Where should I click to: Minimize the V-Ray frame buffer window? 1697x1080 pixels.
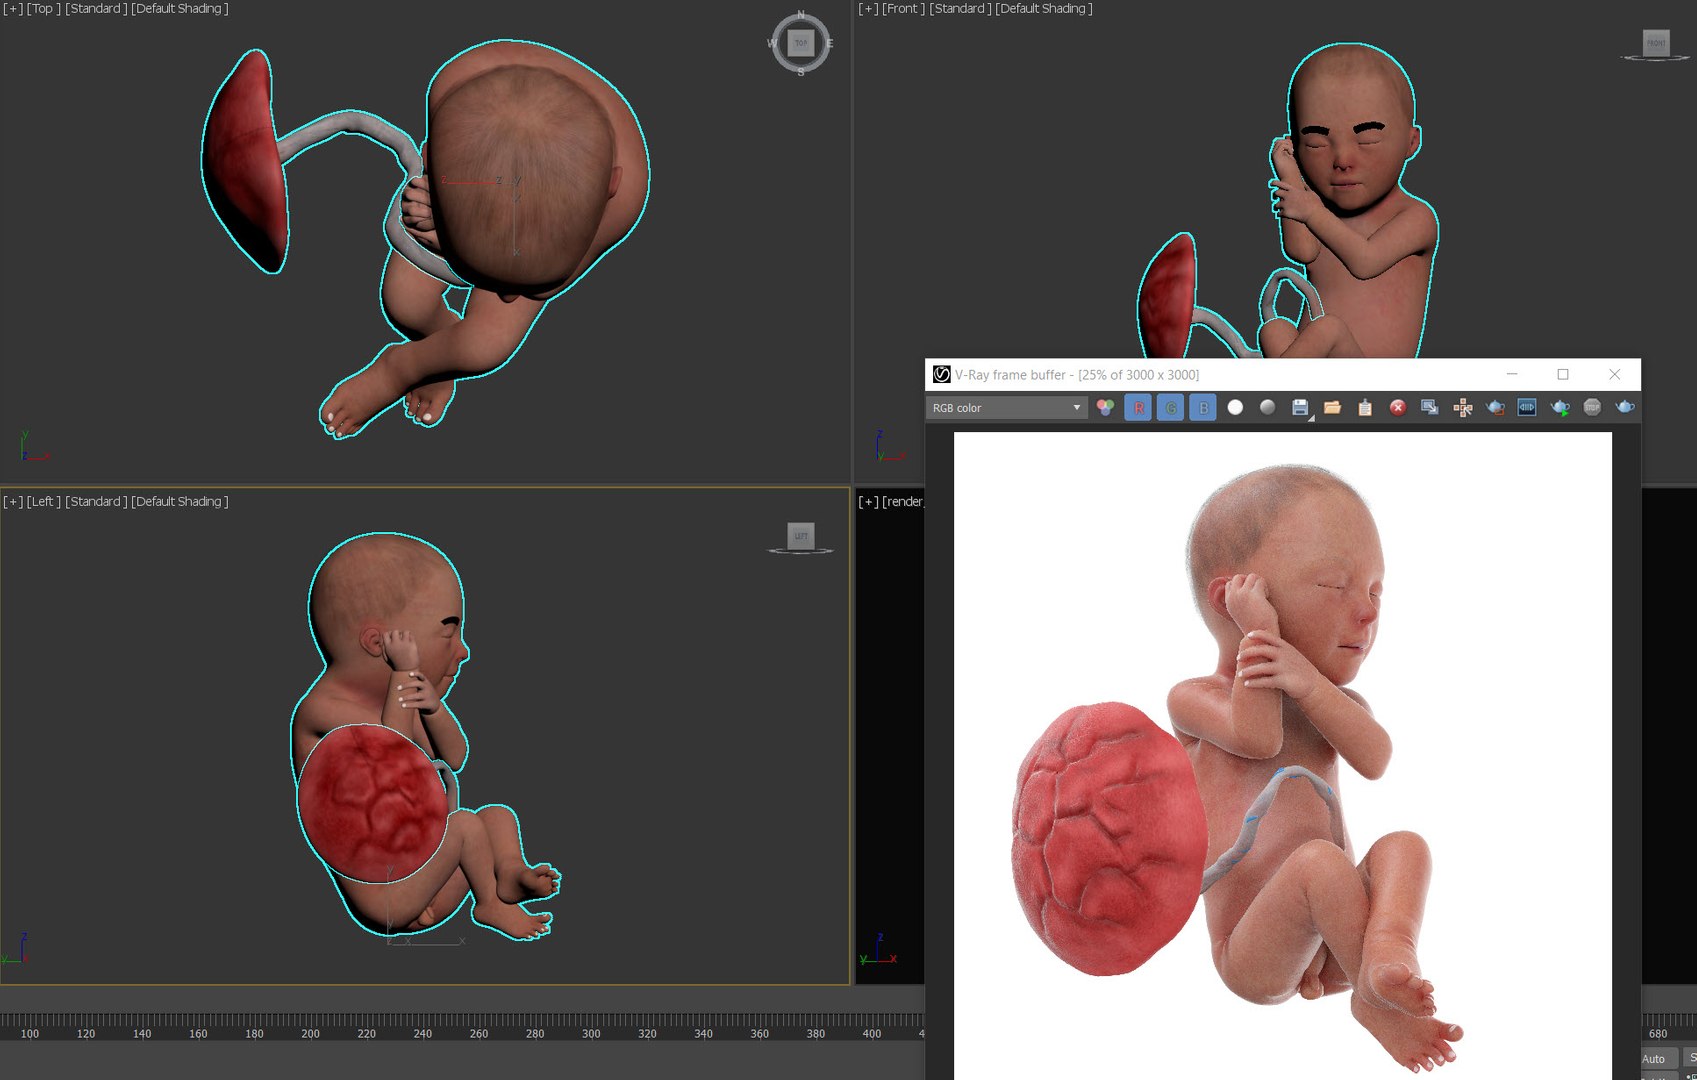click(1512, 375)
